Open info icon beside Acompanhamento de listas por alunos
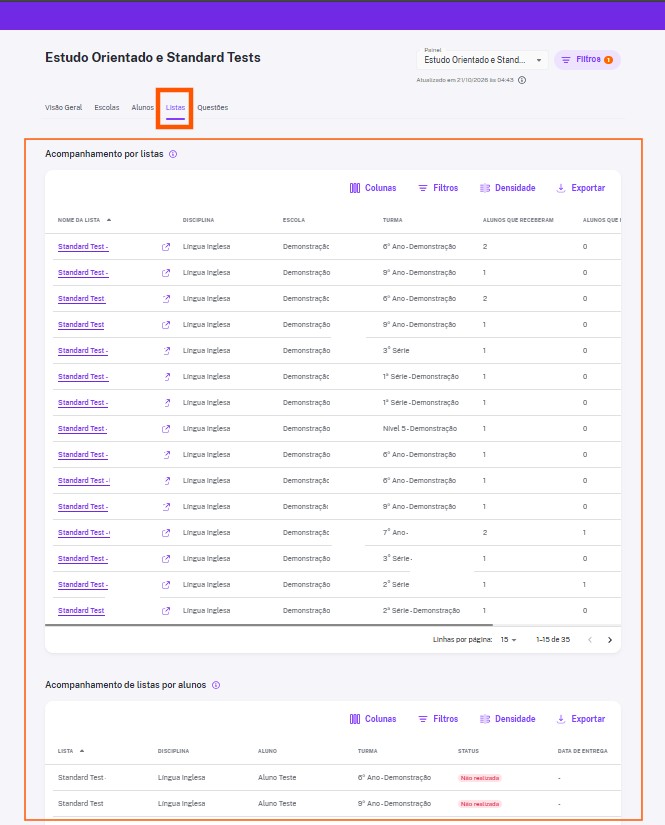Image resolution: width=665 pixels, height=825 pixels. (216, 685)
